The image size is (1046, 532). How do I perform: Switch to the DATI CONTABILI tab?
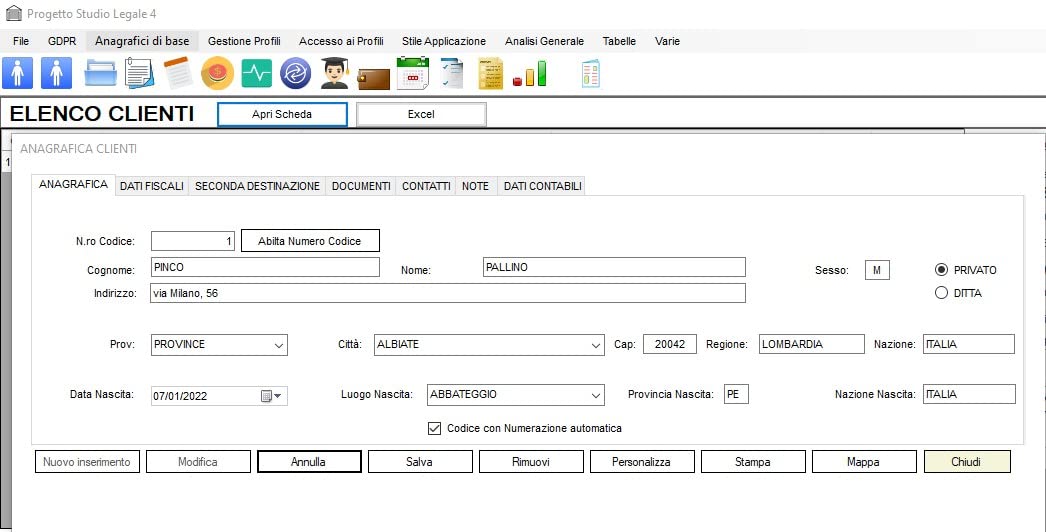(542, 186)
